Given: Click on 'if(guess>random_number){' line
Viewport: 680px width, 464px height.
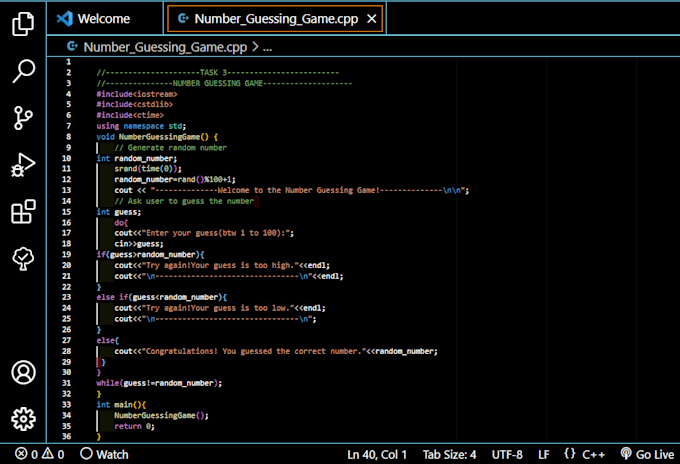Looking at the screenshot, I should coord(150,255).
